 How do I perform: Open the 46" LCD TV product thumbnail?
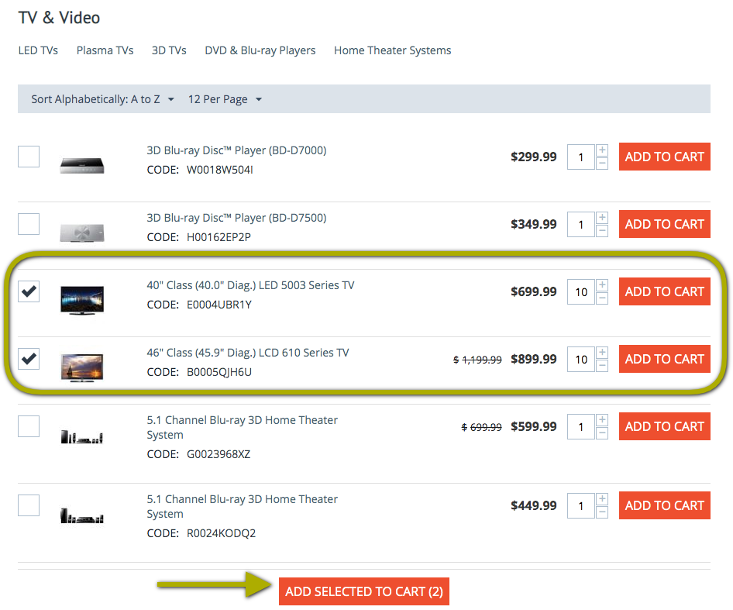pos(82,367)
